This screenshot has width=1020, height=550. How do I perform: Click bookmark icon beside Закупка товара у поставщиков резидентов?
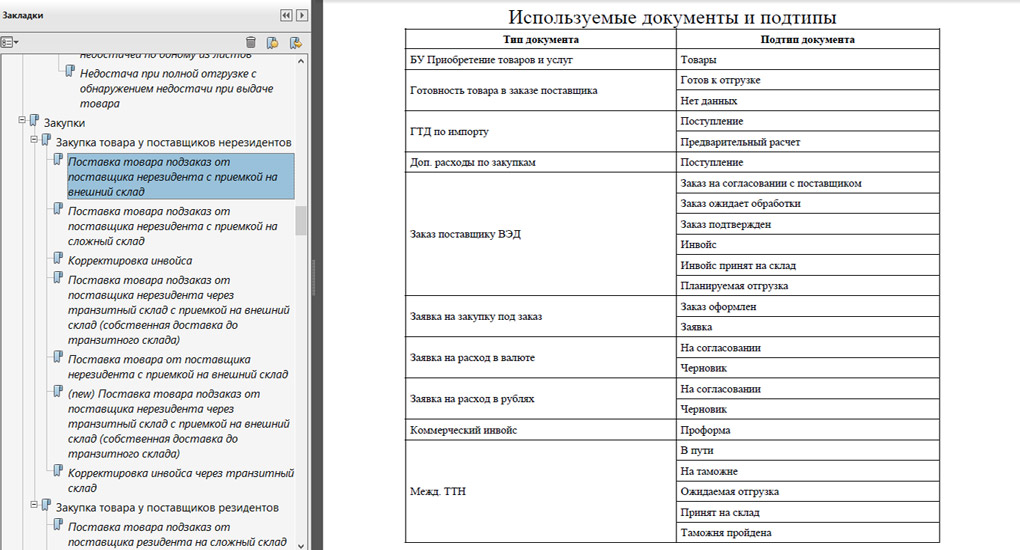click(46, 506)
